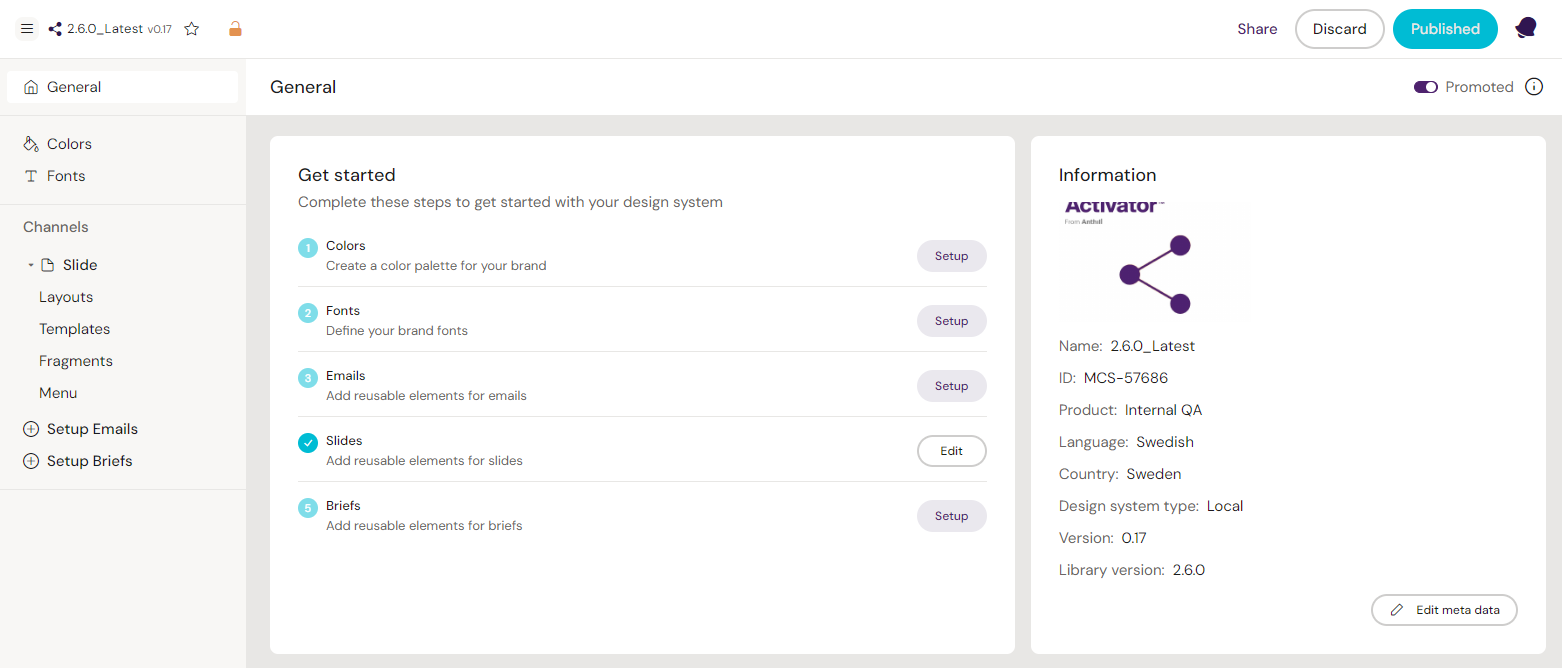Click the share icon next to 2.6.0_Latest
This screenshot has width=1562, height=668.
click(x=54, y=28)
